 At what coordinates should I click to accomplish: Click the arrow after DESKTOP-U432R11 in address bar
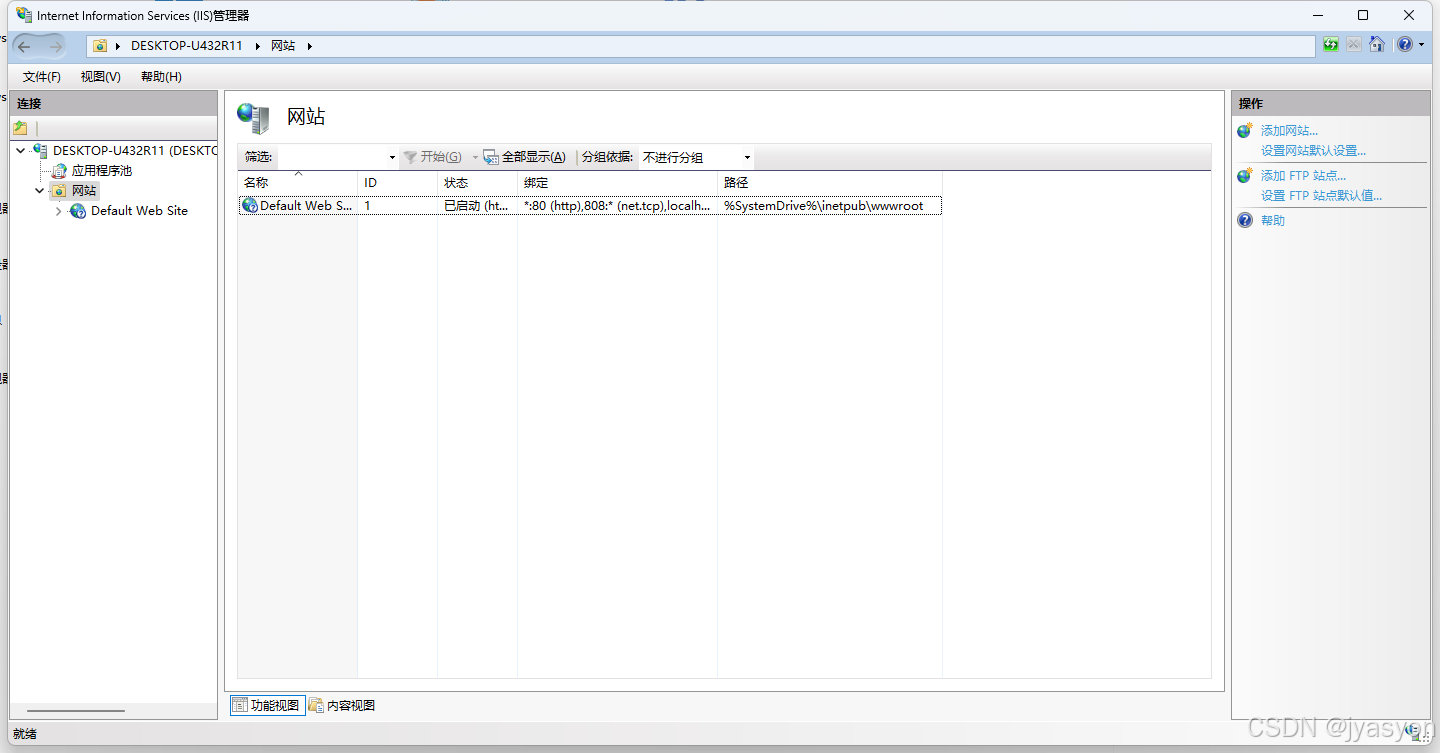(x=258, y=46)
